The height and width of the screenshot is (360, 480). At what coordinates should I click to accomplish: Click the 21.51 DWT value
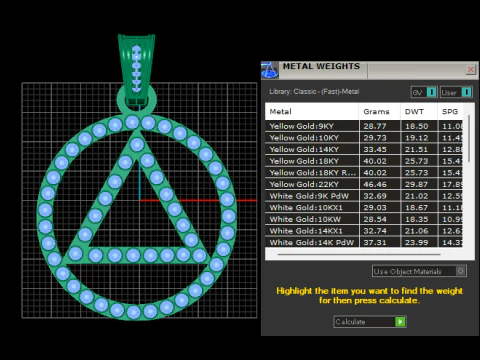(x=417, y=149)
